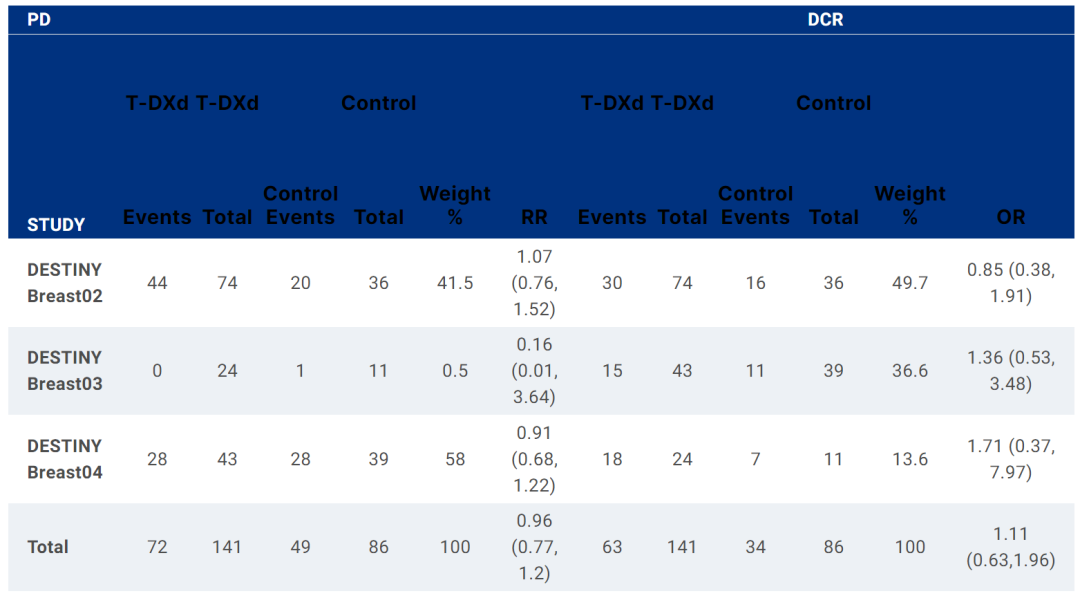Click the DESTINY Breast04 study name
This screenshot has height=598, width=1080.
[65, 459]
